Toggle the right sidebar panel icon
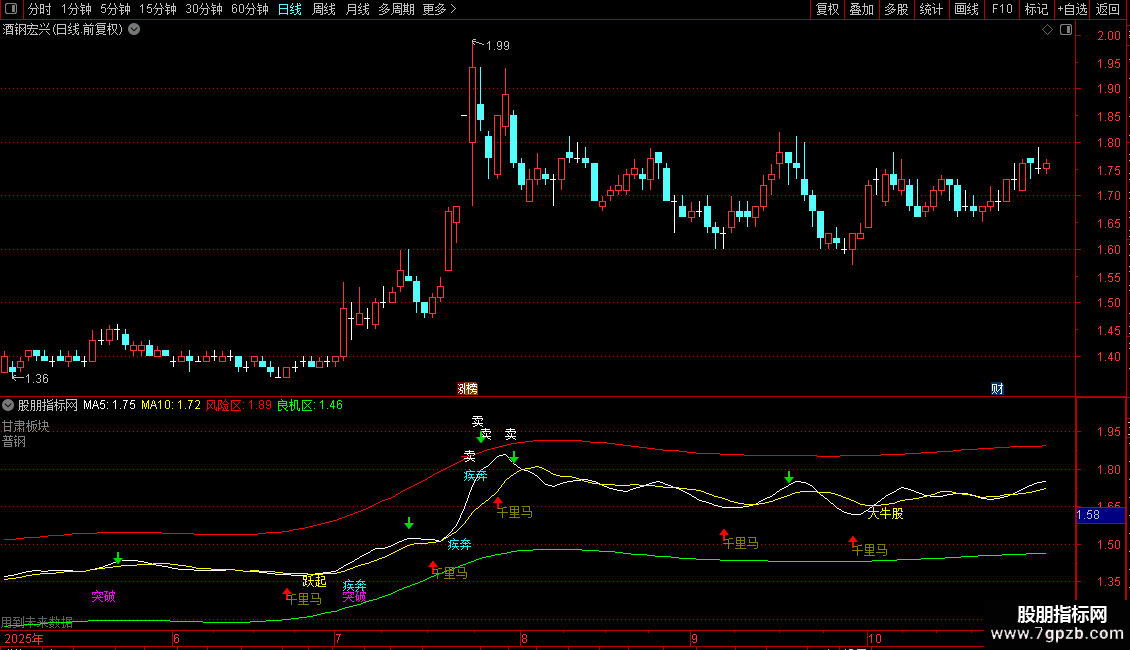Viewport: 1130px width, 650px height. click(1066, 30)
